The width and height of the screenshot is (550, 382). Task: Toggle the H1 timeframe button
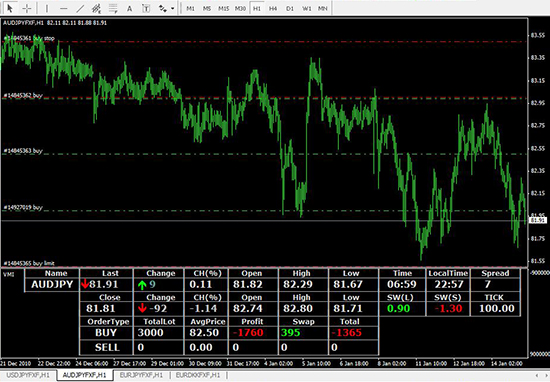(x=257, y=8)
